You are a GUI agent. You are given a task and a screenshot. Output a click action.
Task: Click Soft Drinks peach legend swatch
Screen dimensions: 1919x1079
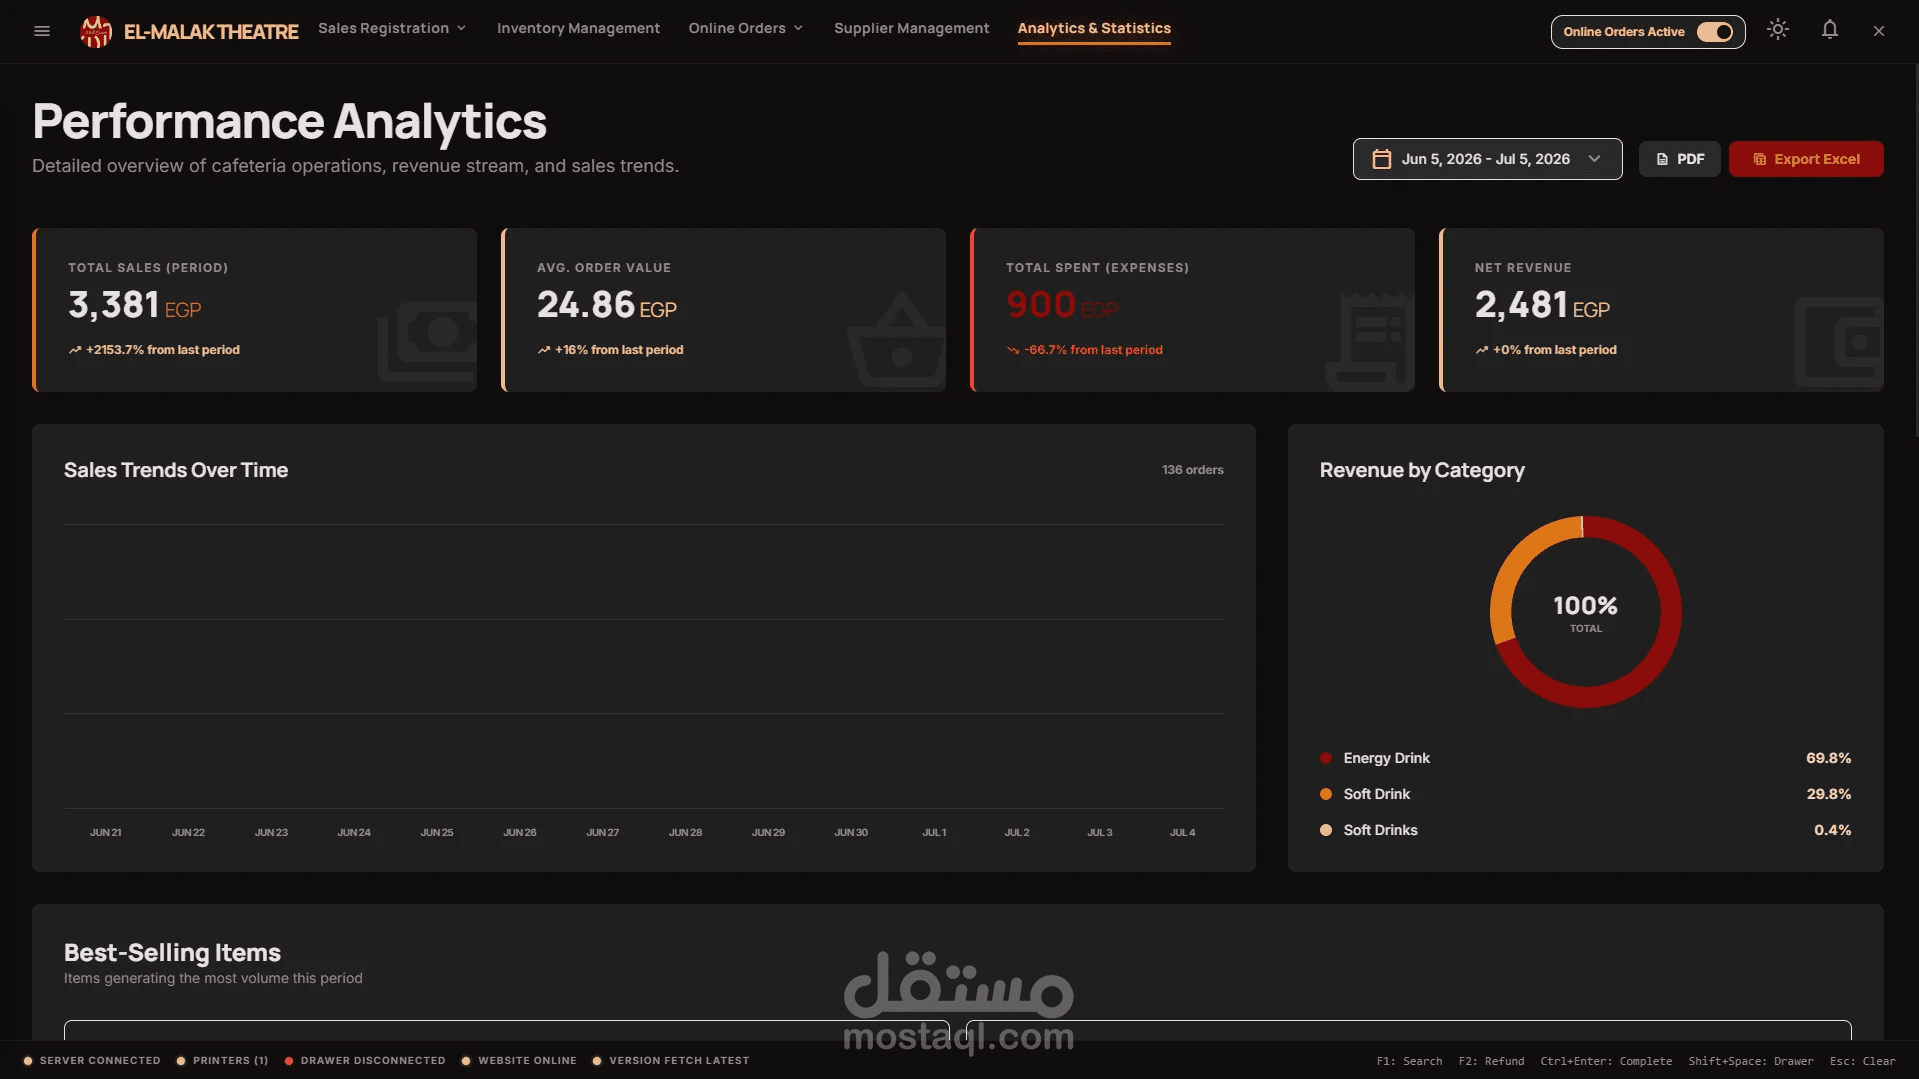[x=1326, y=830]
